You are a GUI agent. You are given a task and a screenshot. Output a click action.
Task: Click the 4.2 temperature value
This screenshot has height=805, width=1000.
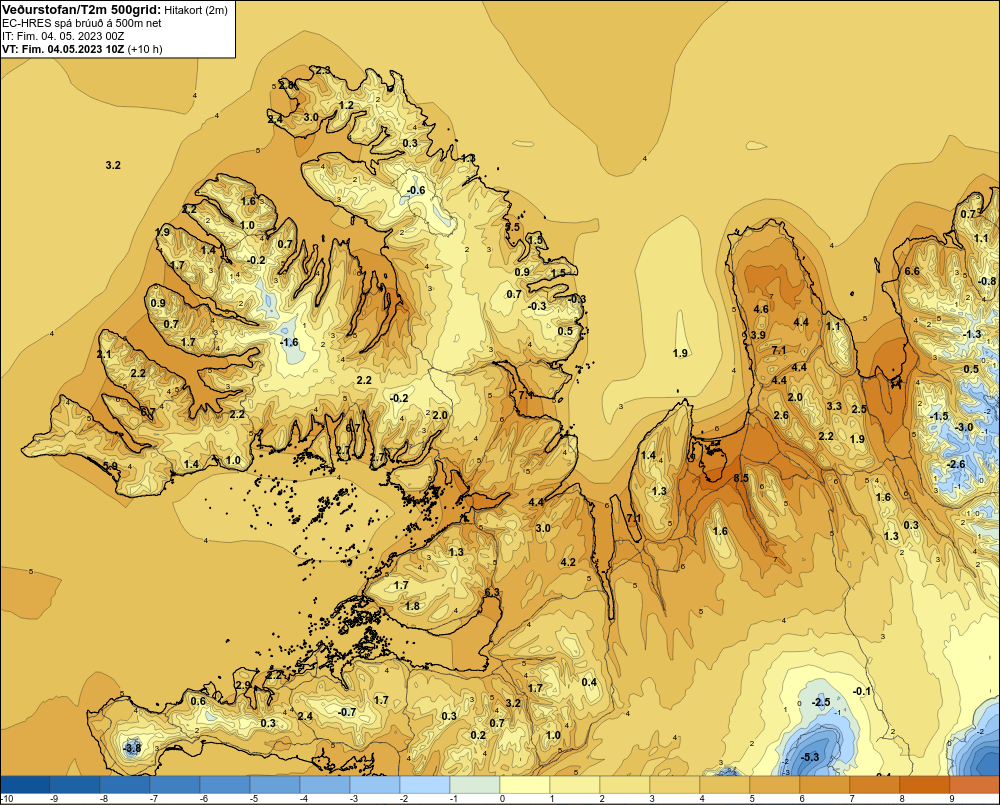(568, 563)
